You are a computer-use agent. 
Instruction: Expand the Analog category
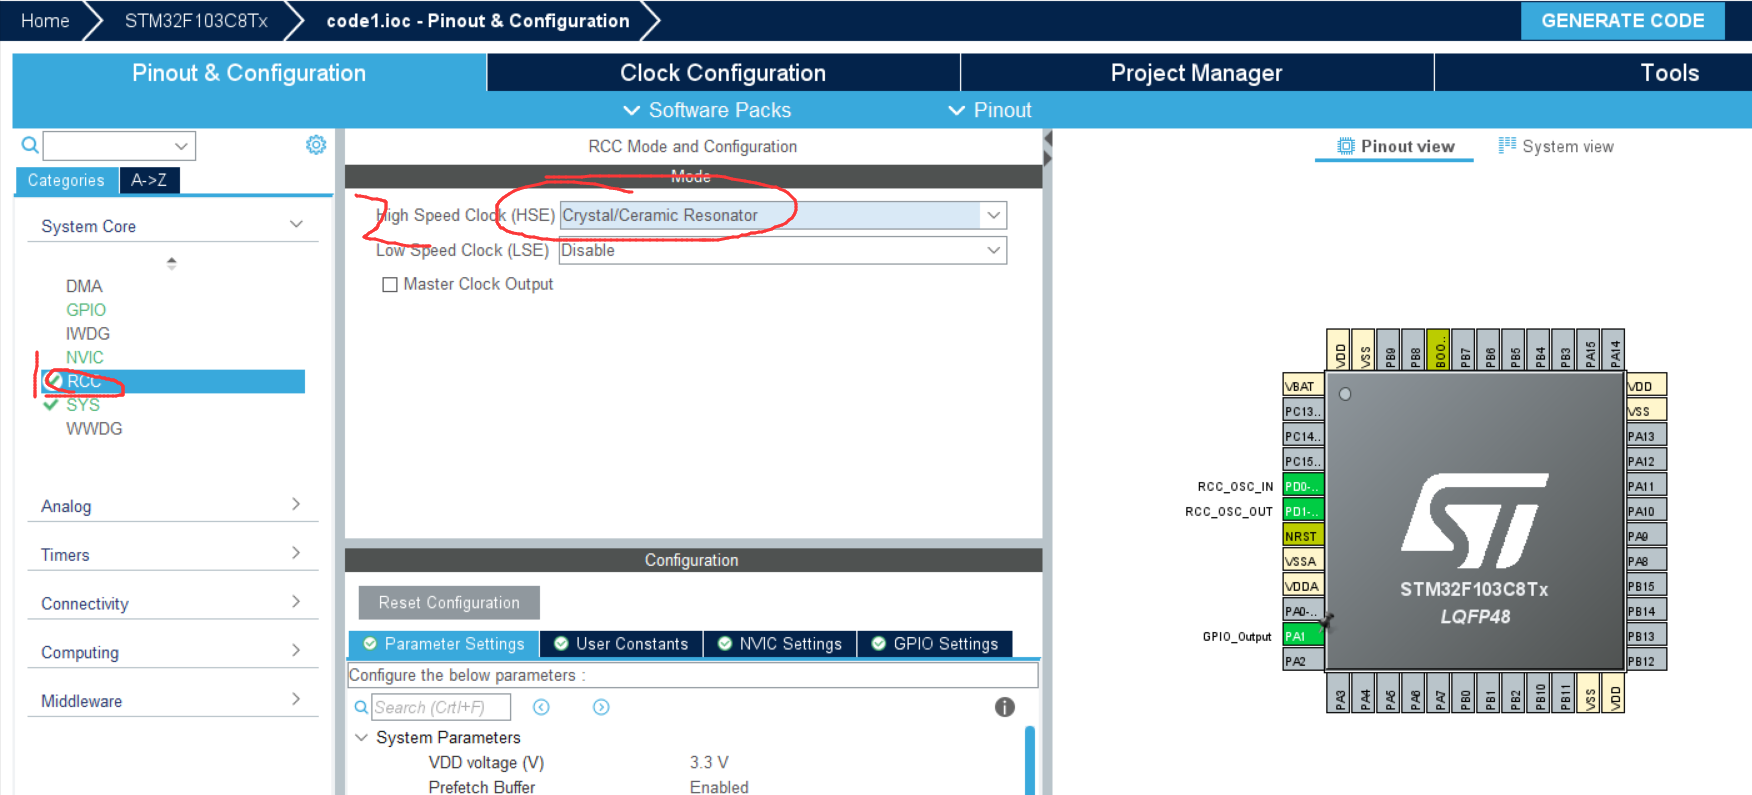(296, 504)
